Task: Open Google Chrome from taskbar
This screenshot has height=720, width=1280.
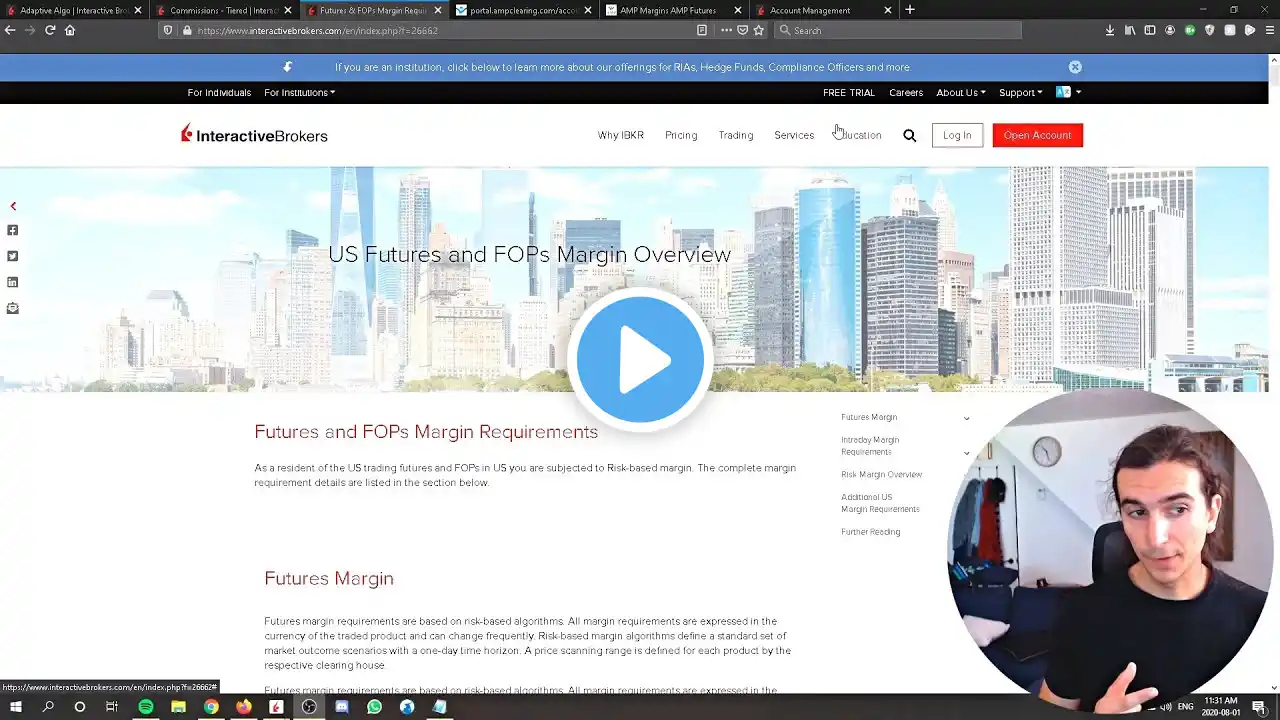Action: 211,707
